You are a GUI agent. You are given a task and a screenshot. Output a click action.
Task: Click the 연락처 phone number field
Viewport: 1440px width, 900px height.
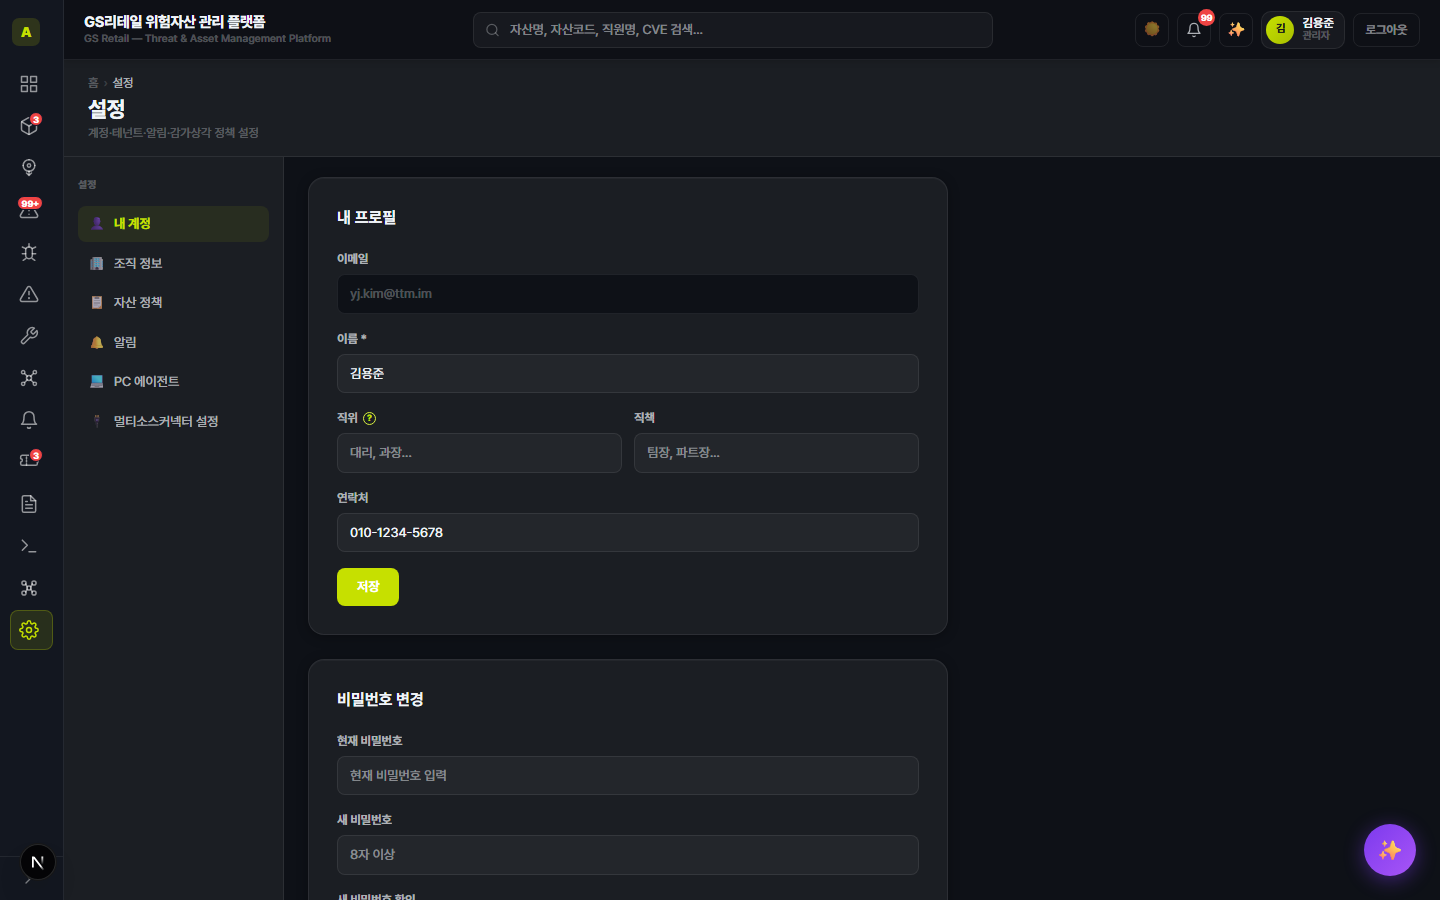pos(628,532)
